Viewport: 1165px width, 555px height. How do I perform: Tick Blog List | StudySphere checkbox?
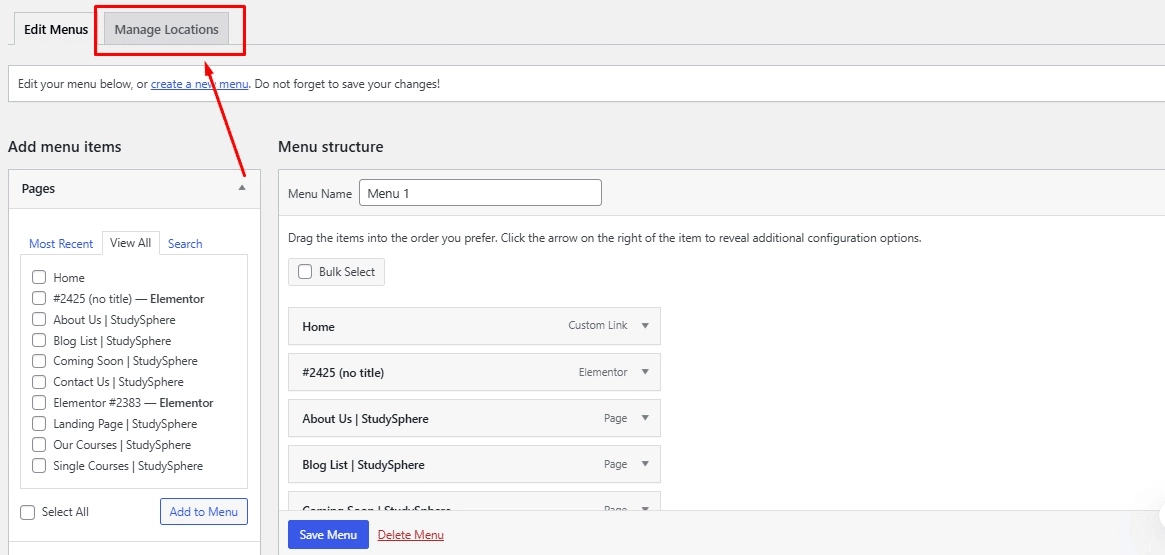[39, 340]
